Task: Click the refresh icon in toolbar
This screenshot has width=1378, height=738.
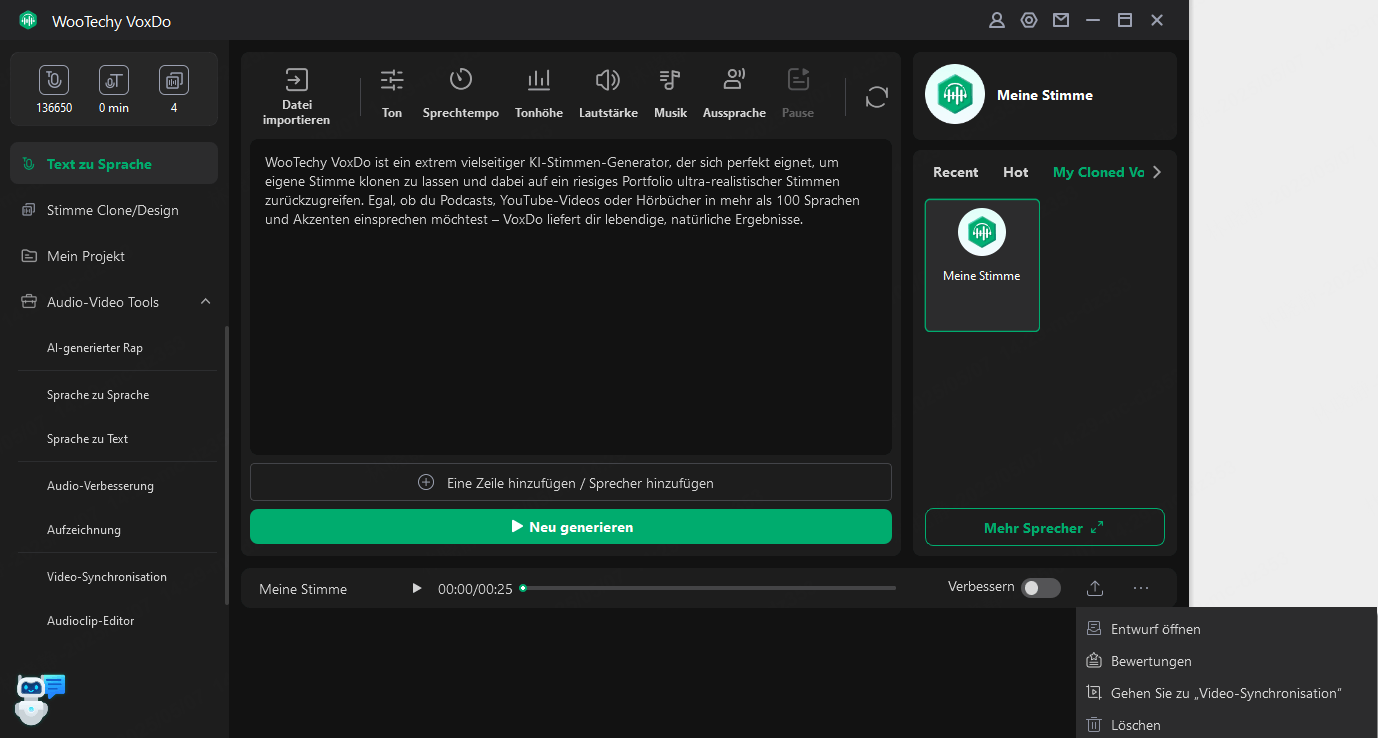Action: pyautogui.click(x=877, y=97)
